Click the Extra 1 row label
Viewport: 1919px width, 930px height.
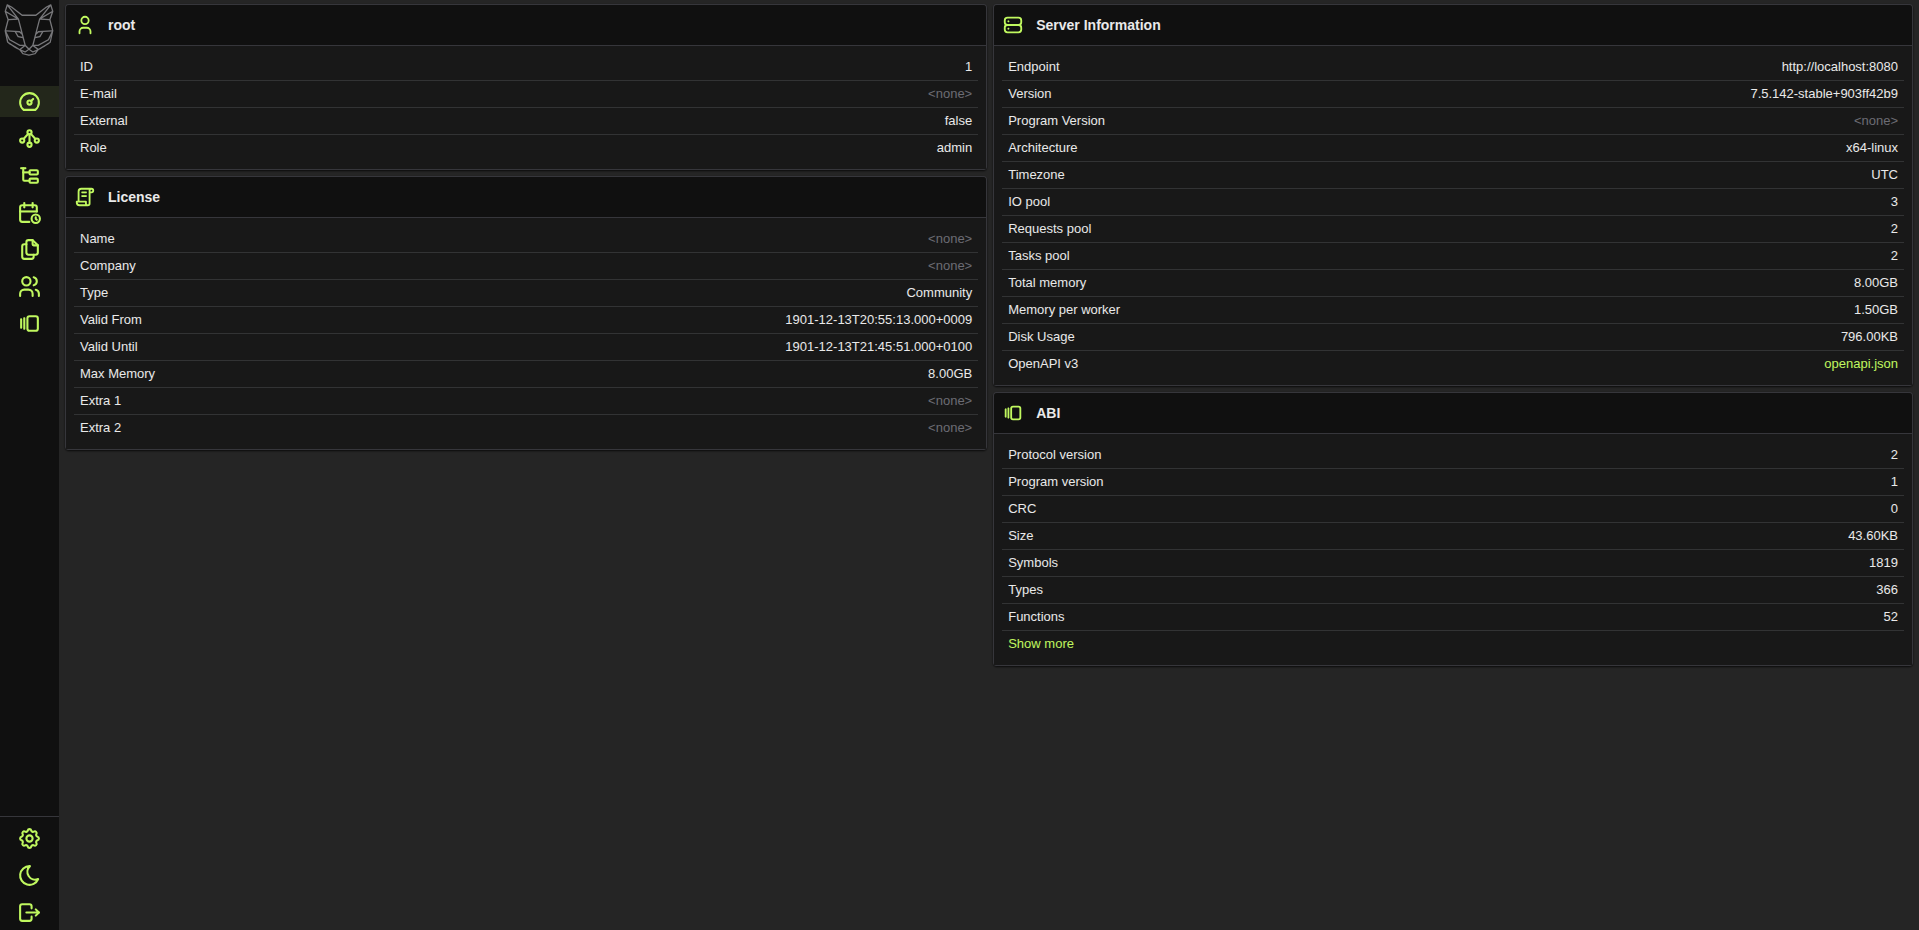[100, 401]
